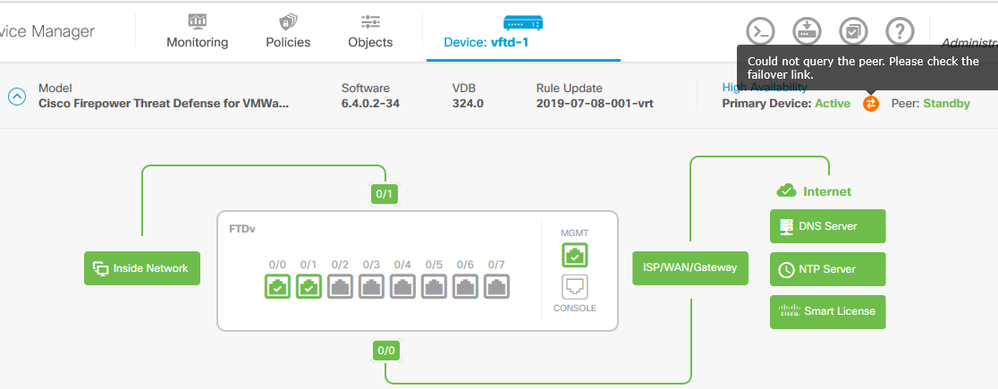This screenshot has height=389, width=998.
Task: Click the green 0/0 link label
Action: (386, 350)
